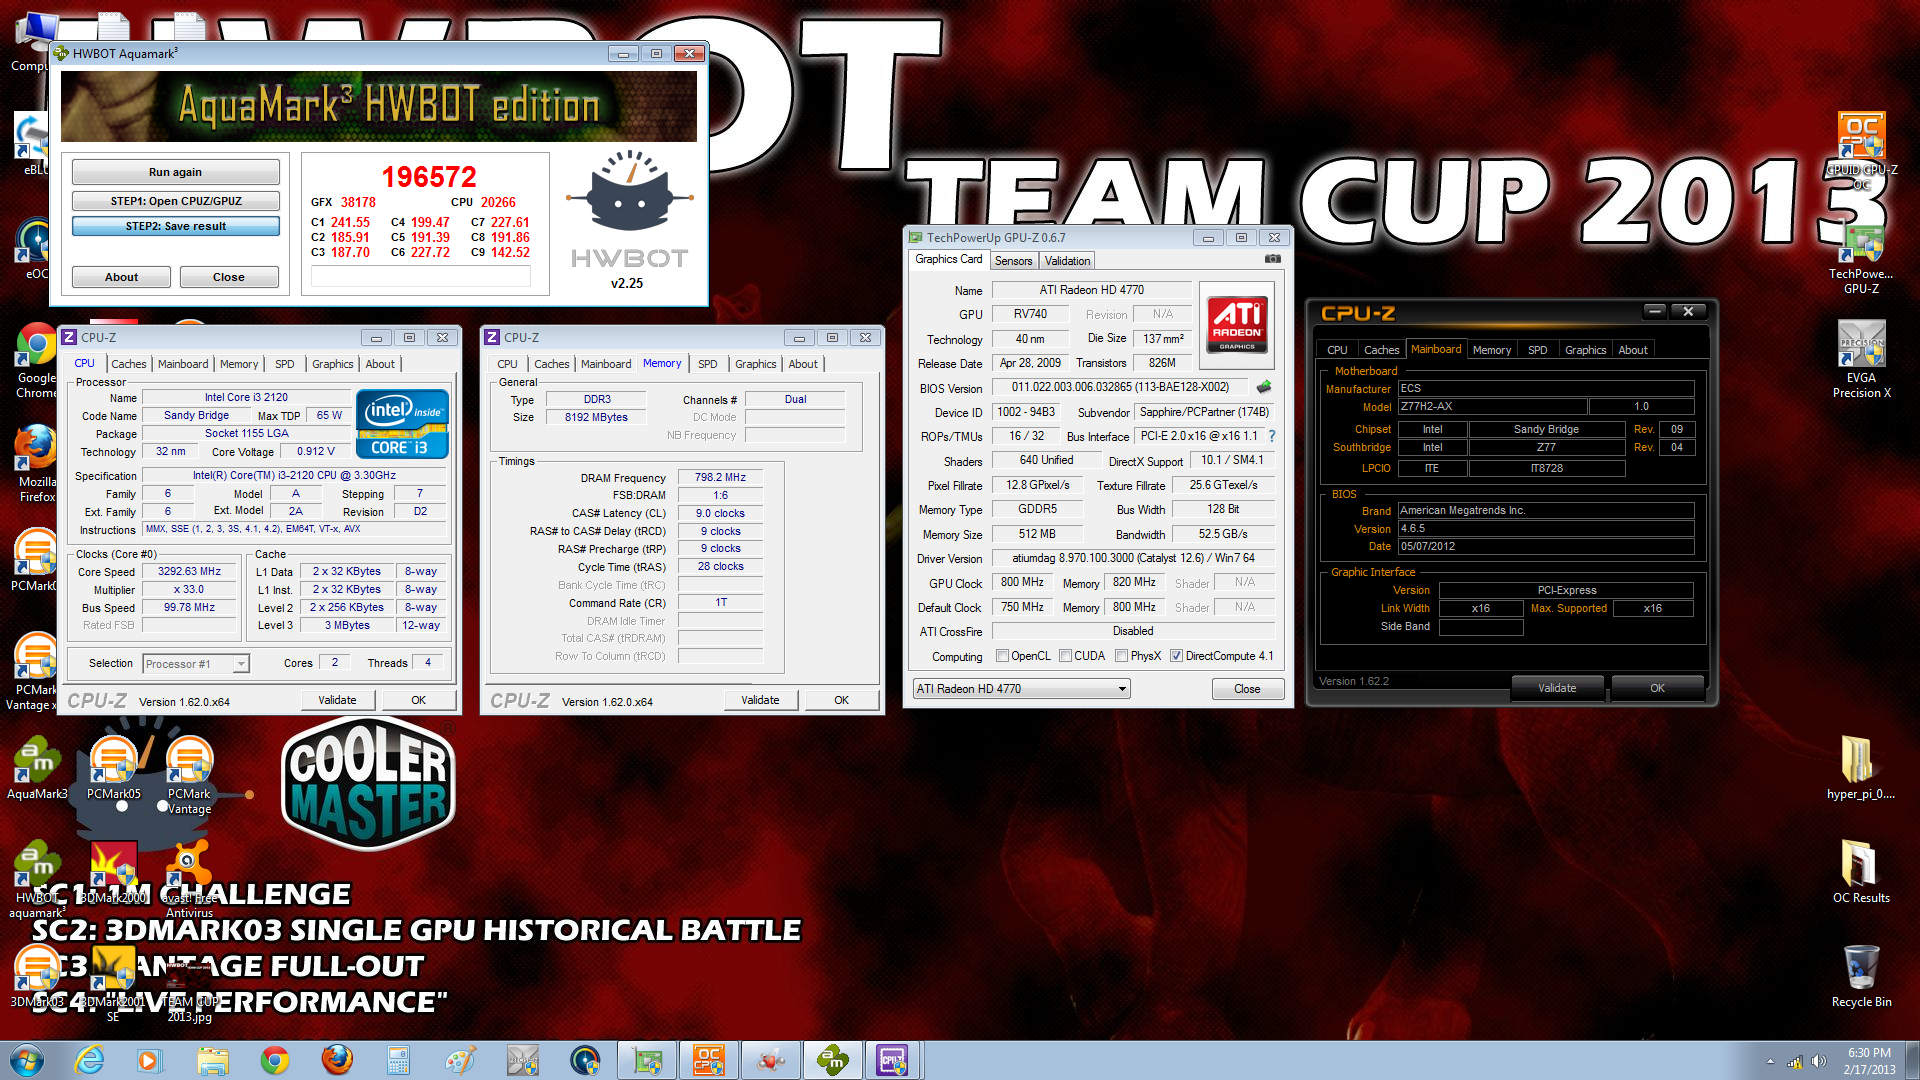Click the GPU Name field in GPU-Z

pos(1091,290)
